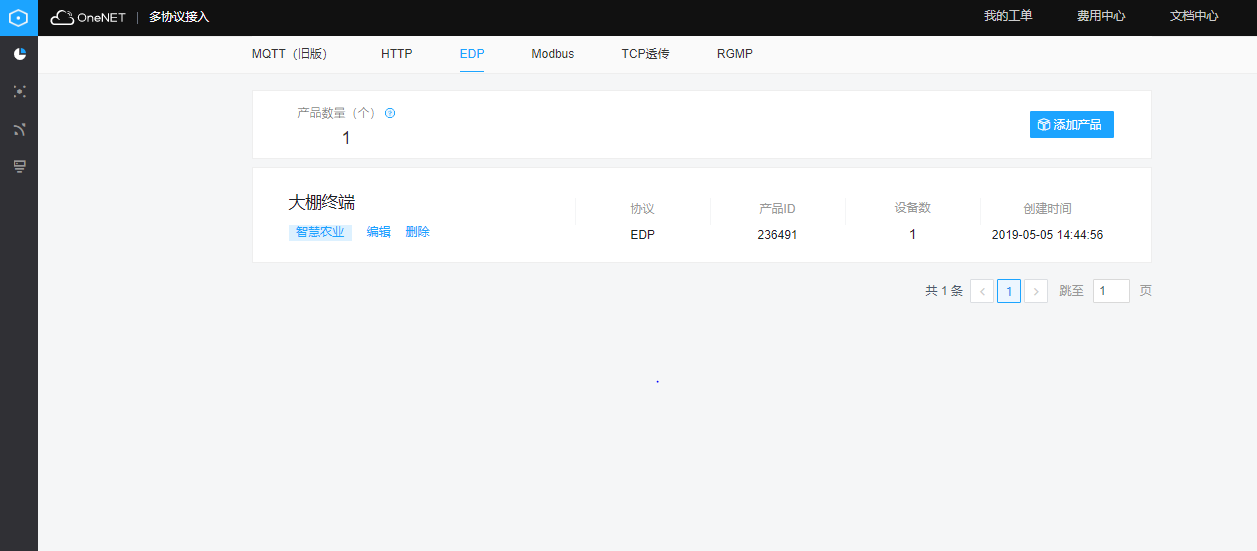1257x551 pixels.
Task: Click the 共 1 条 total text
Action: click(x=944, y=291)
